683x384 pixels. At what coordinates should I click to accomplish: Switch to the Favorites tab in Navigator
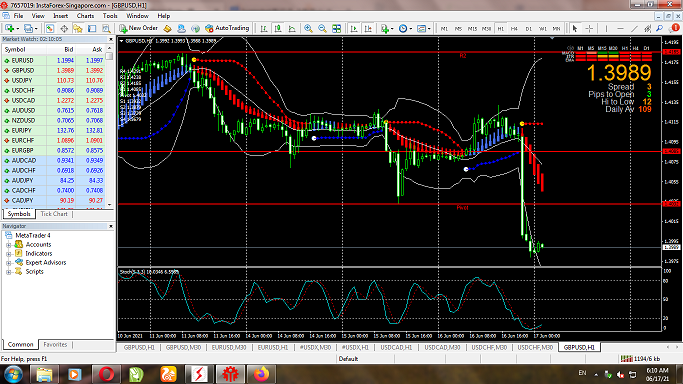[x=55, y=344]
